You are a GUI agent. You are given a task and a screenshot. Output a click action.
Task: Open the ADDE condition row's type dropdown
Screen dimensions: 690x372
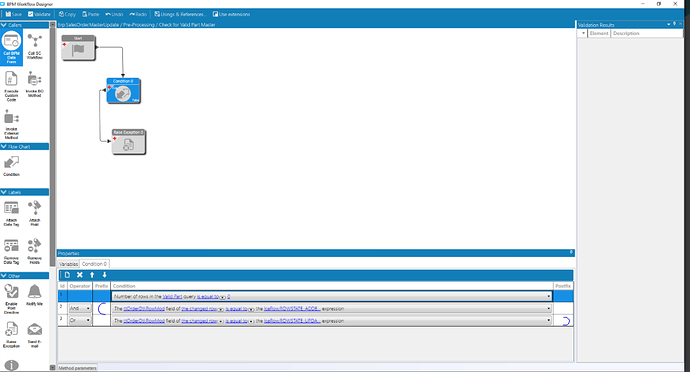[x=548, y=309]
